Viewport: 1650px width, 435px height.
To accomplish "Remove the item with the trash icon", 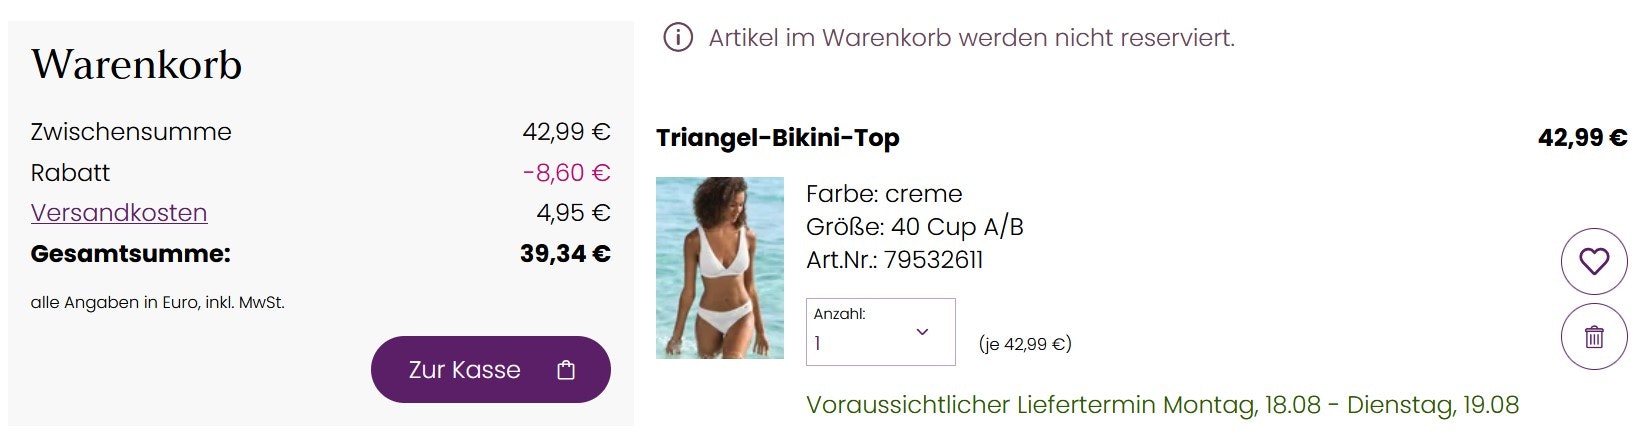I will pos(1594,337).
